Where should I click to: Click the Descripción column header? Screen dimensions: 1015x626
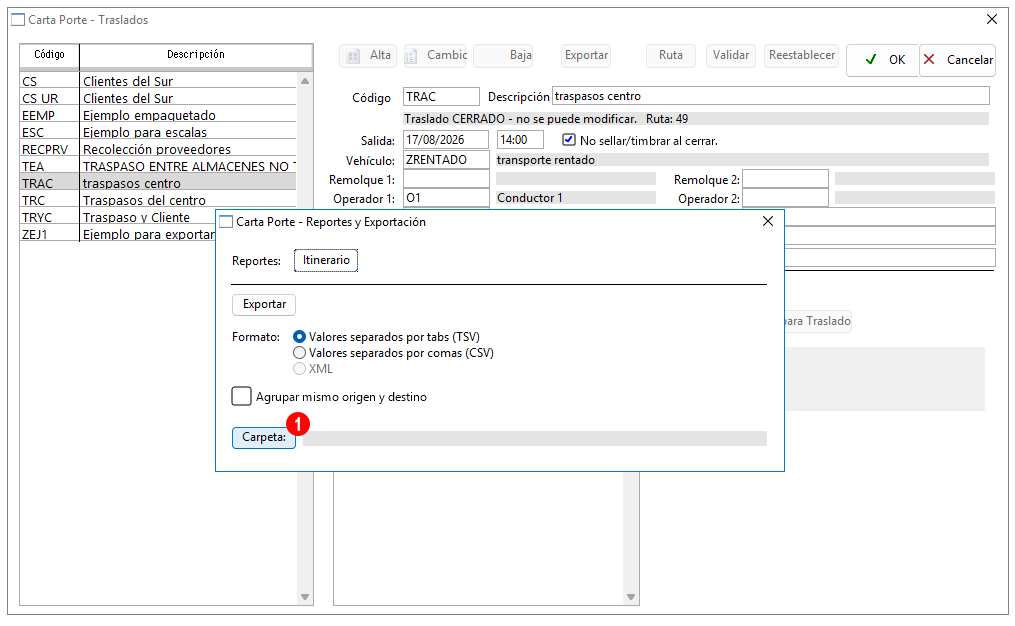coord(196,55)
